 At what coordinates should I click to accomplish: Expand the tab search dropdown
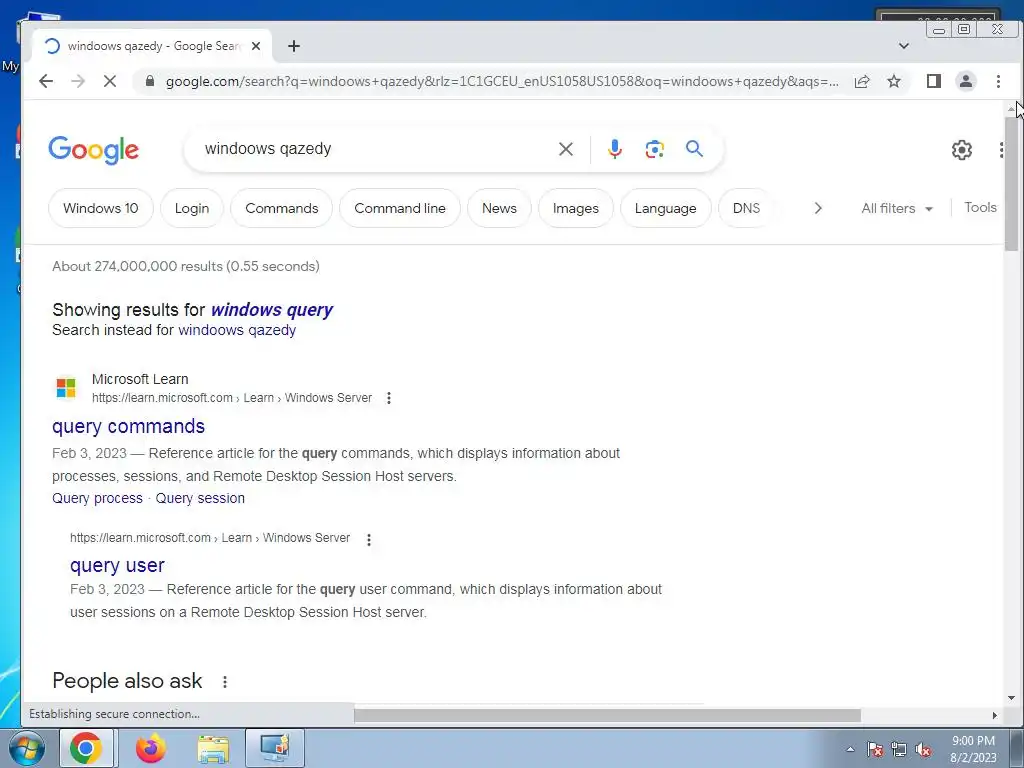coord(903,46)
